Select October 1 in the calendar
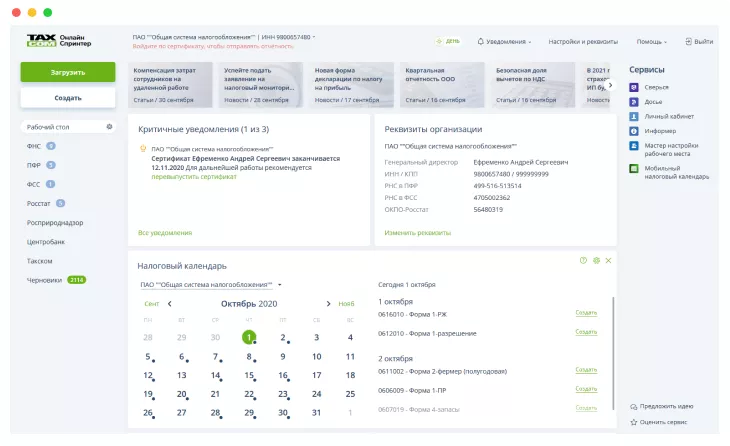The image size is (730, 446). [249, 337]
